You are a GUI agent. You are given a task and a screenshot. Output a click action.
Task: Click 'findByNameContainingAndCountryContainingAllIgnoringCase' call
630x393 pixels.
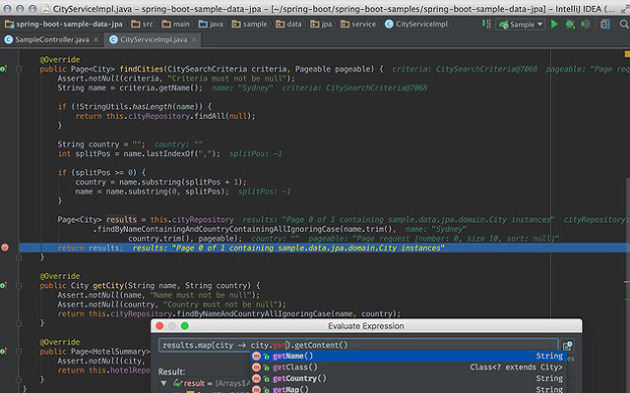[x=219, y=229]
